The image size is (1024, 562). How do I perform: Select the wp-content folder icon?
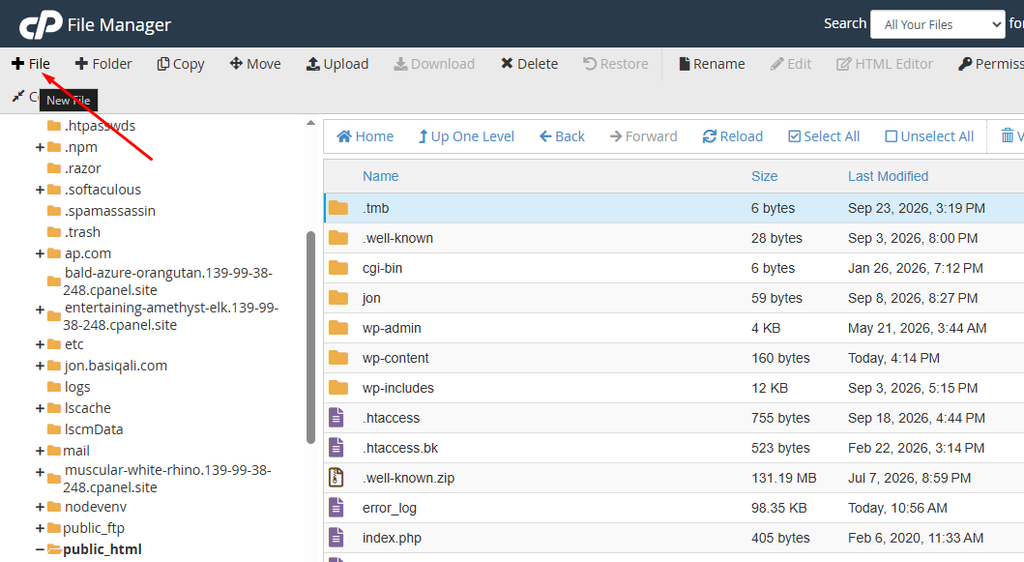[x=338, y=358]
